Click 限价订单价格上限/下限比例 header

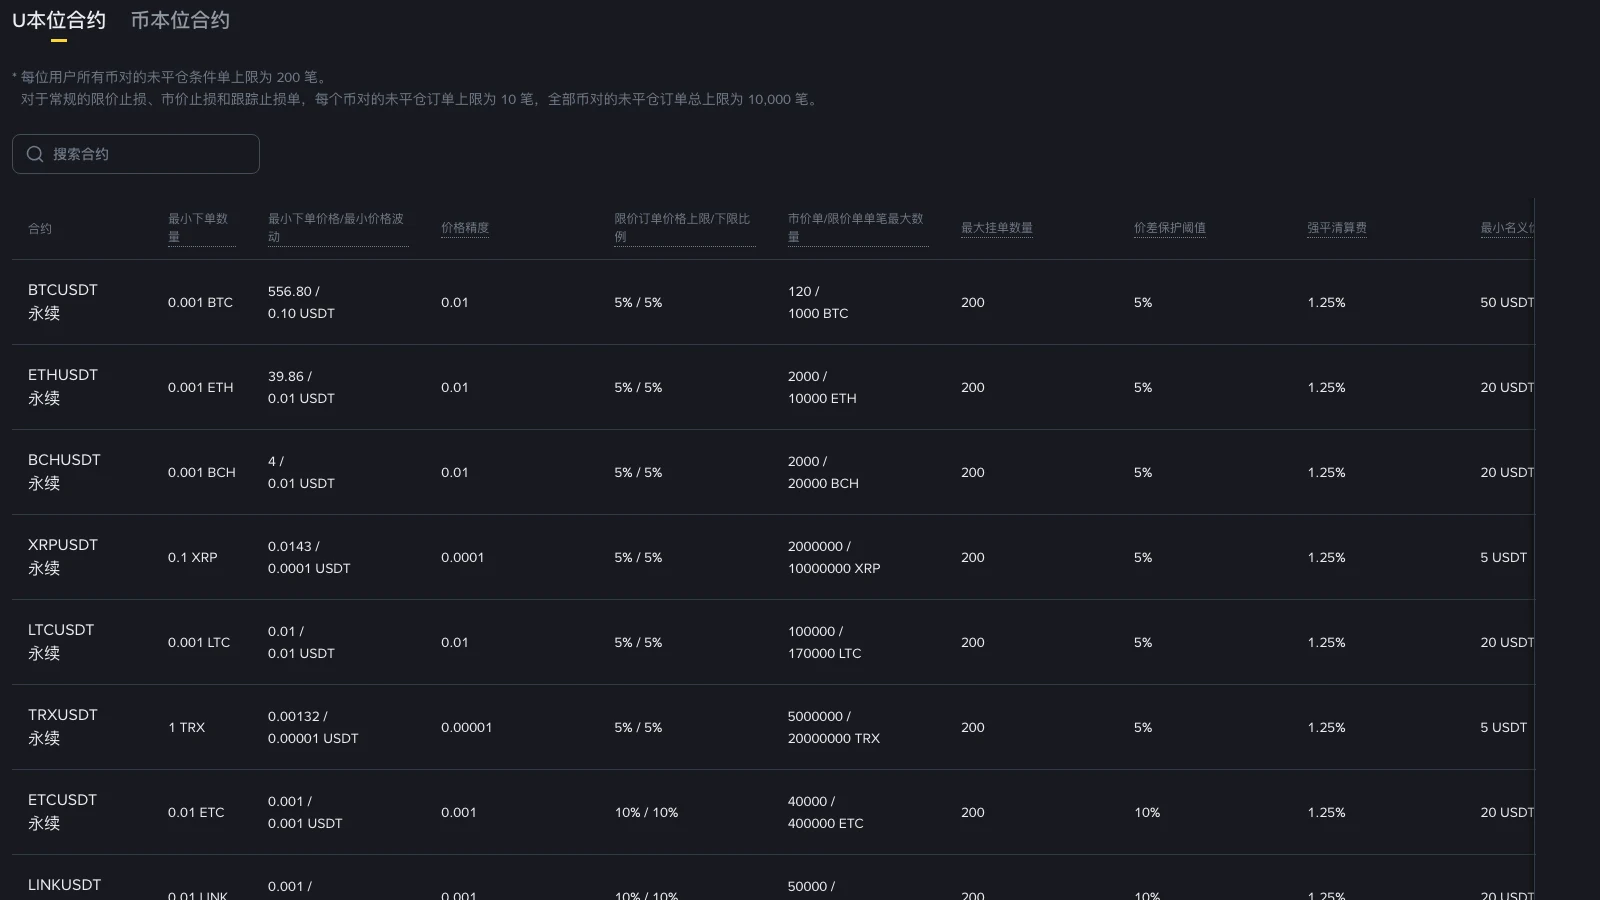pyautogui.click(x=684, y=228)
